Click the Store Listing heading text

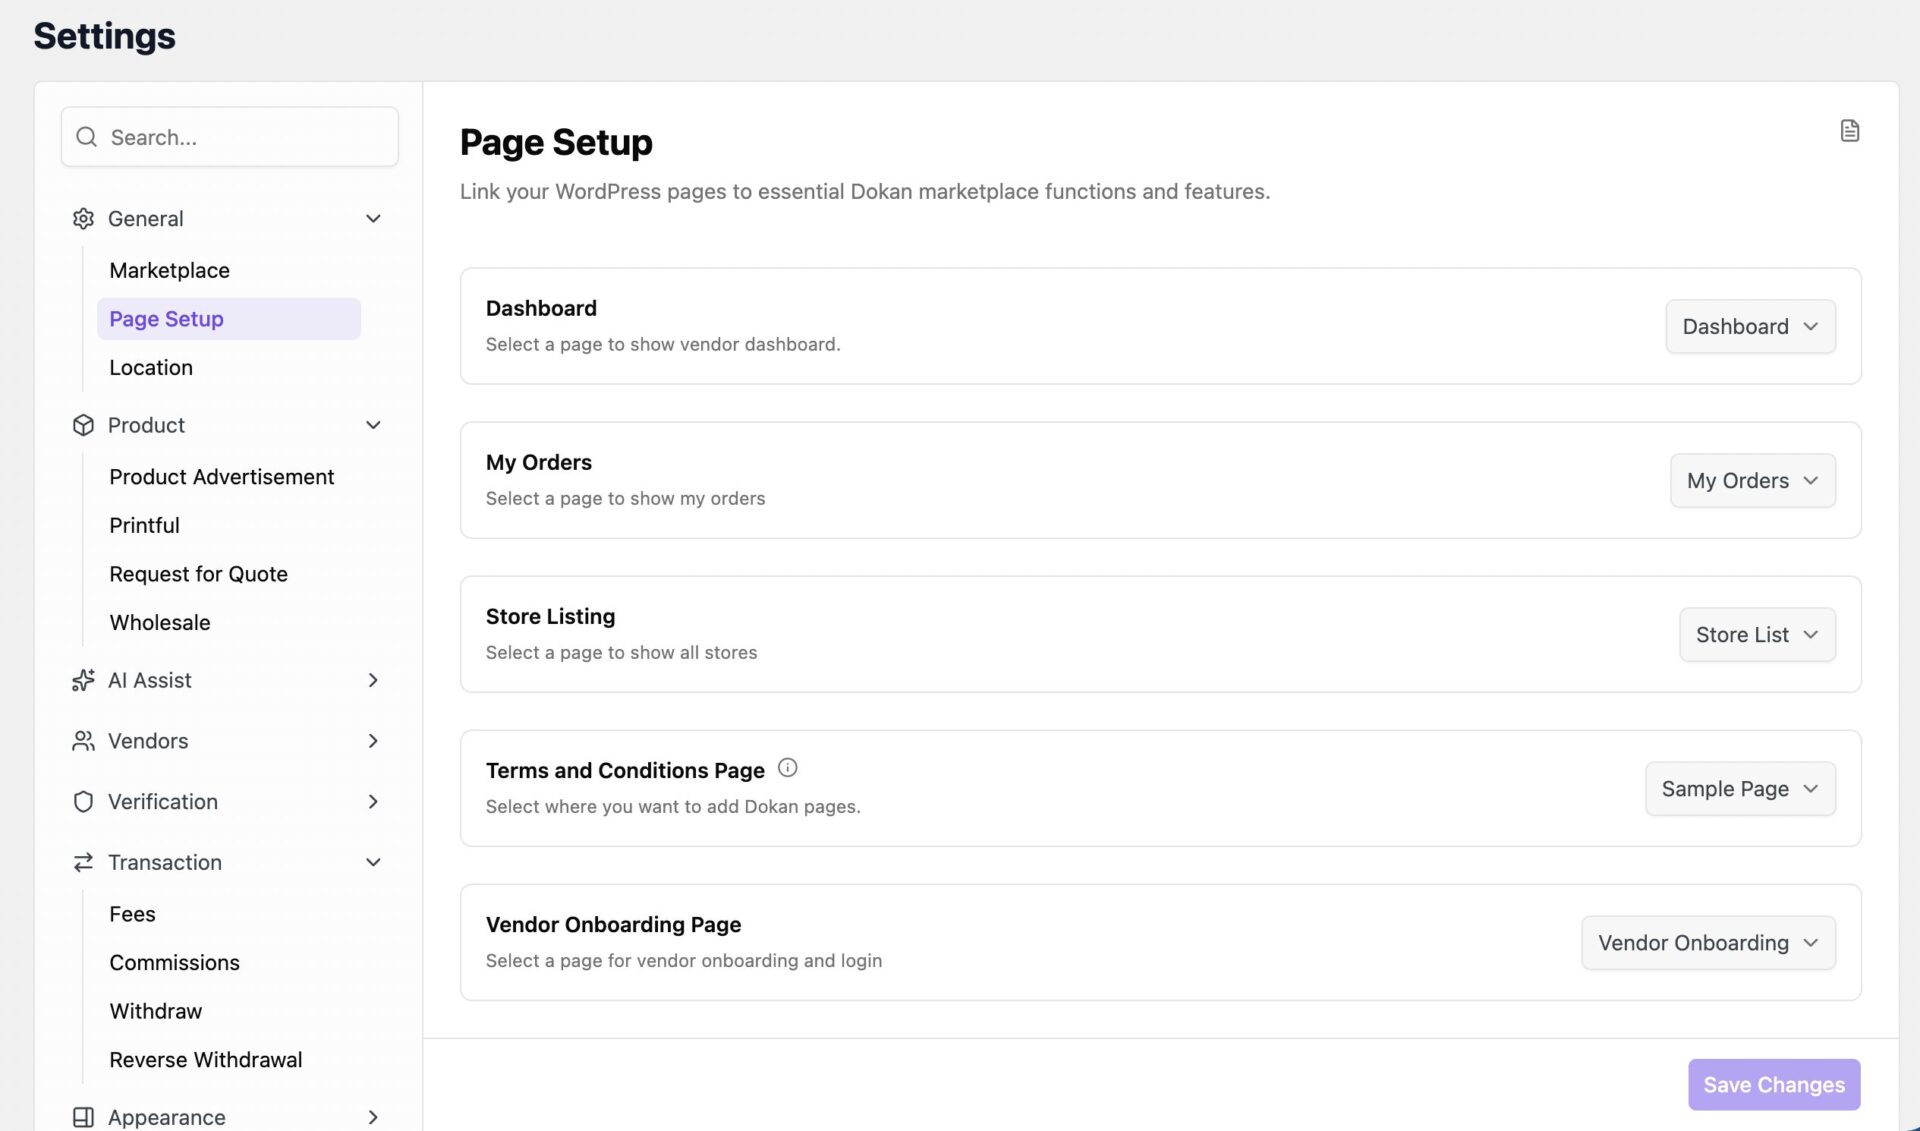point(550,616)
